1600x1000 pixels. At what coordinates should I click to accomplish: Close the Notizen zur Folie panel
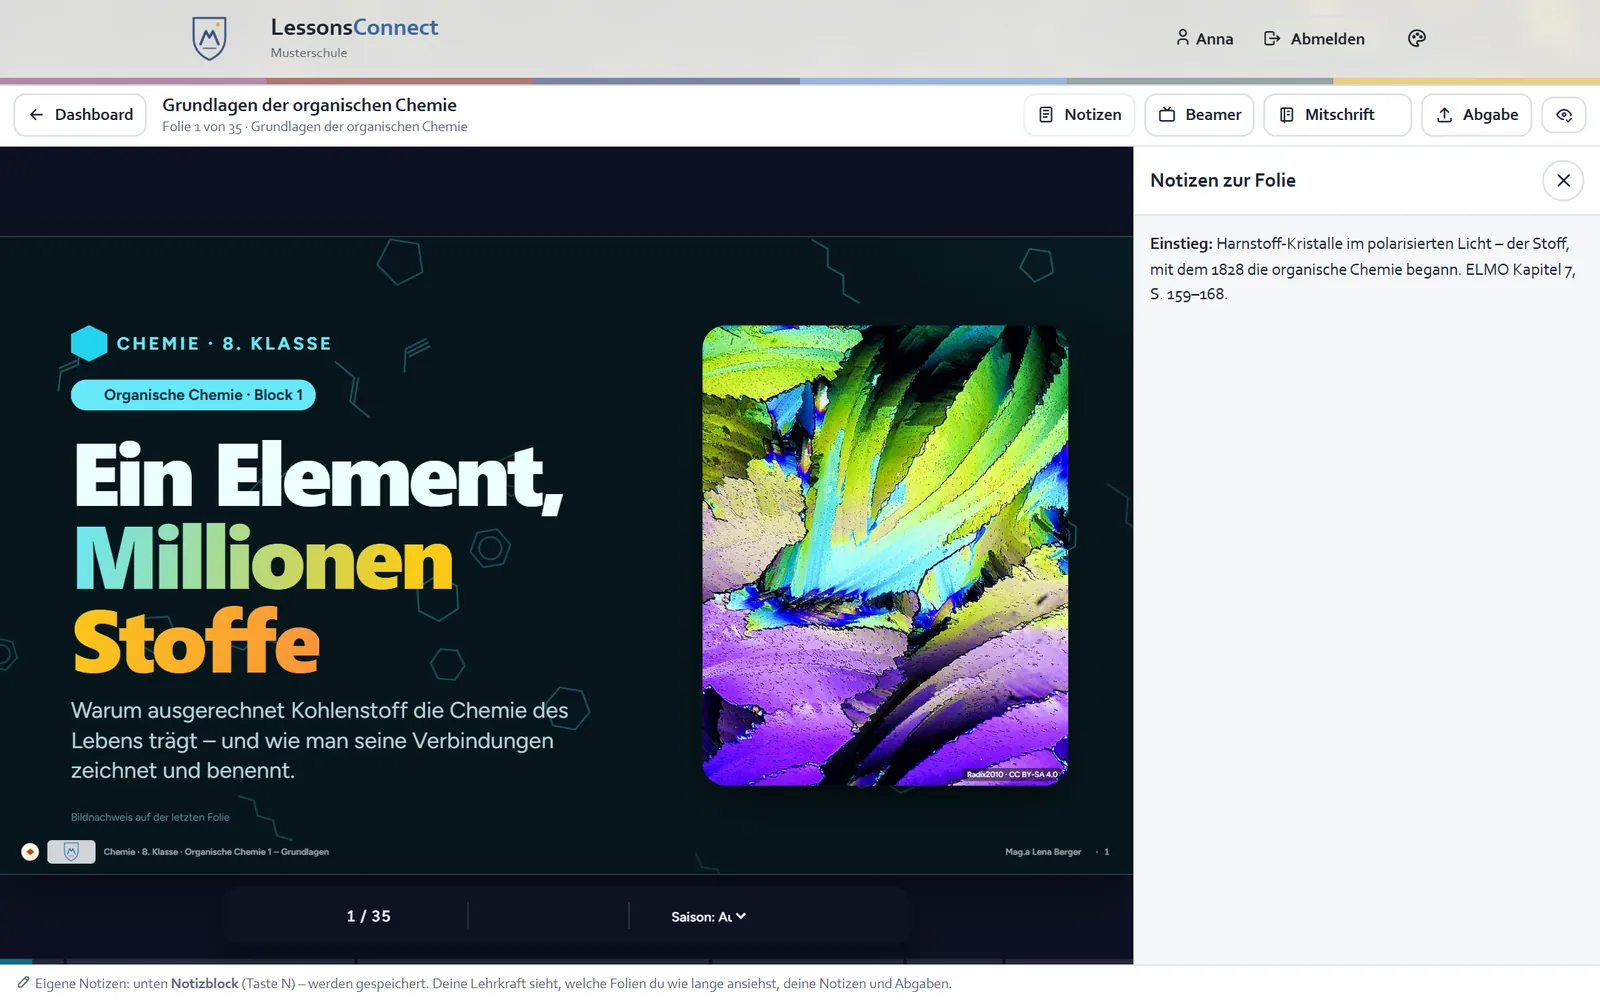pos(1563,181)
